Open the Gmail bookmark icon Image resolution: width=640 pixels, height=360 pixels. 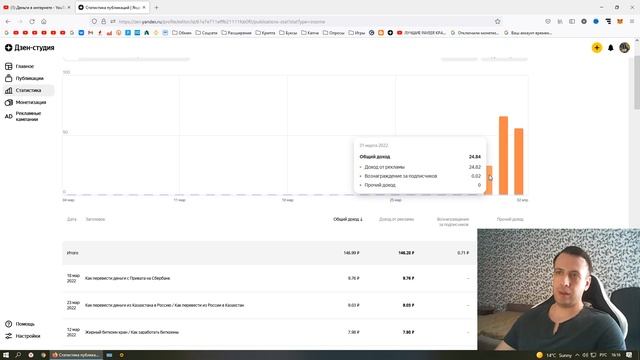(x=91, y=33)
